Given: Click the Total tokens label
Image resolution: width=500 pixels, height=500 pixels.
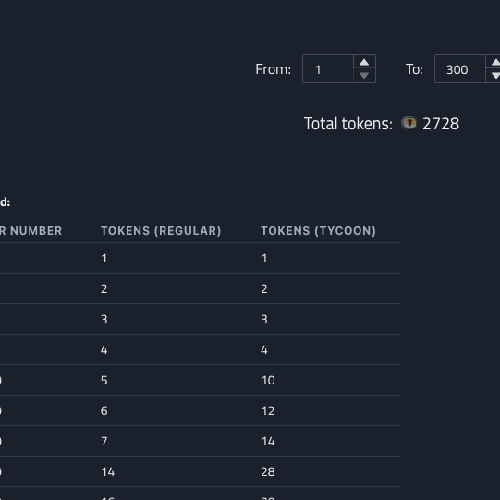Looking at the screenshot, I should (348, 124).
